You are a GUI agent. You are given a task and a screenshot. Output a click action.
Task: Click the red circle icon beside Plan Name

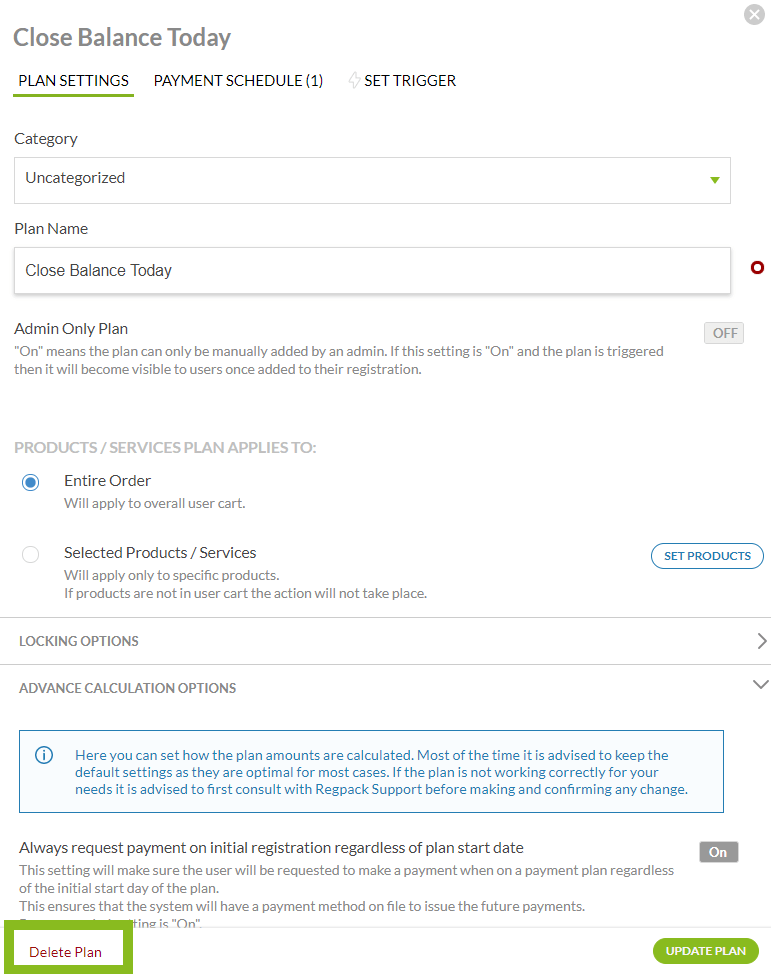click(x=757, y=267)
